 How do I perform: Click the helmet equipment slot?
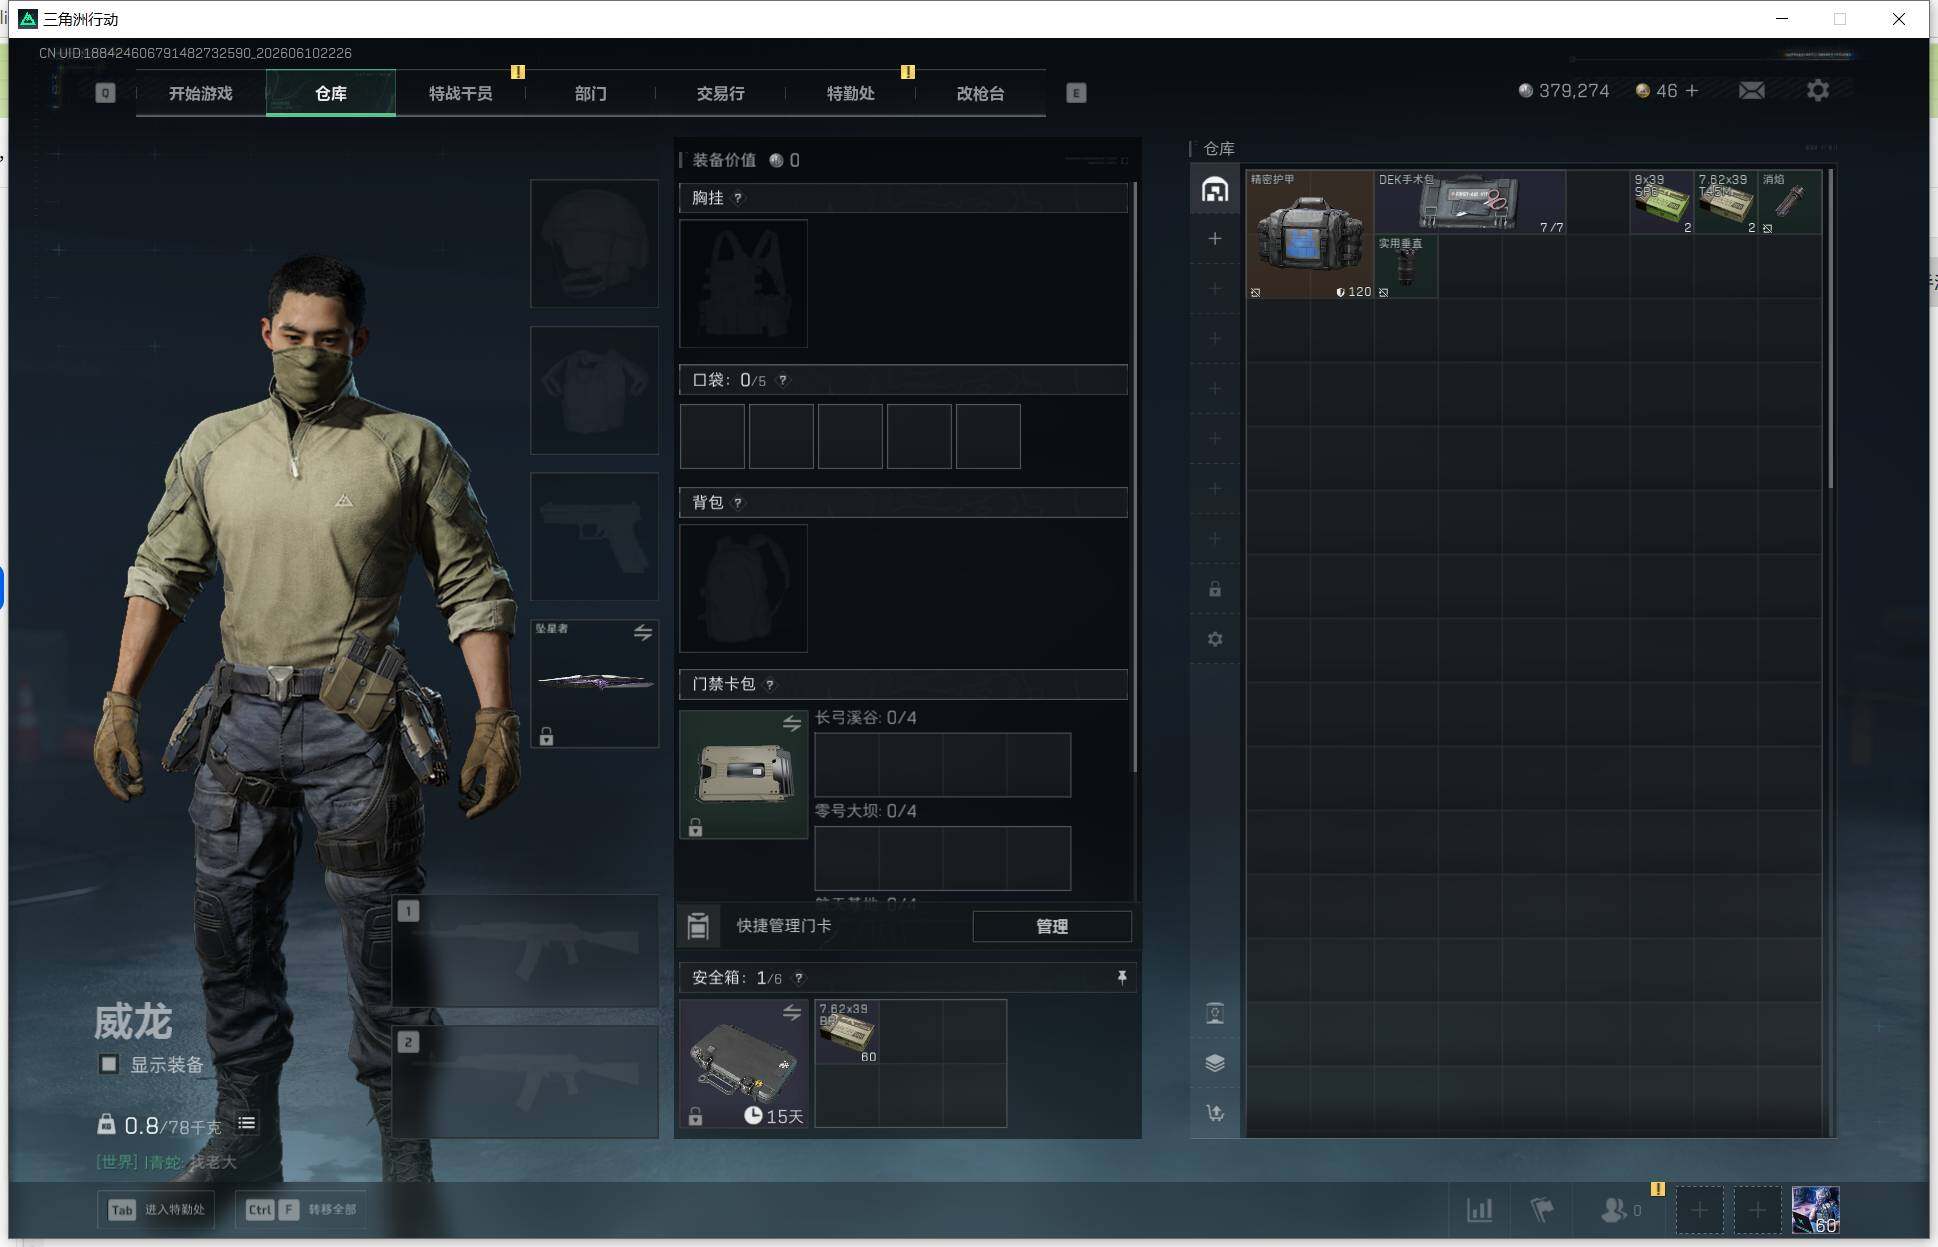point(594,243)
